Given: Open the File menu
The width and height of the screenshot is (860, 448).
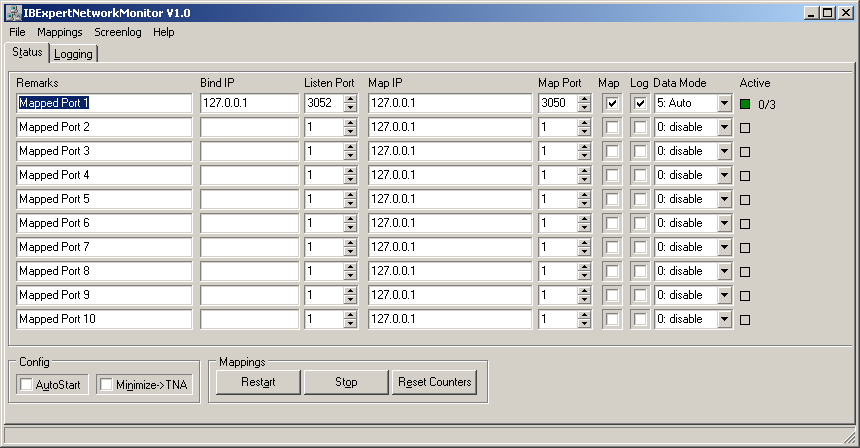Looking at the screenshot, I should pos(17,32).
